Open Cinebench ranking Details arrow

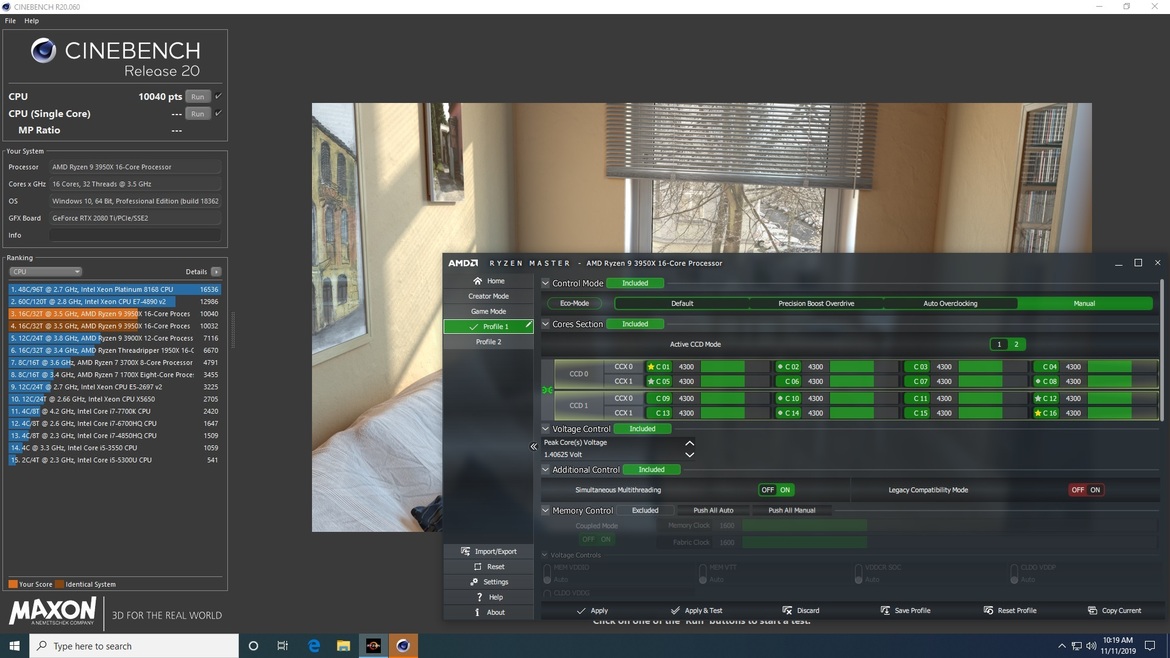[x=216, y=272]
